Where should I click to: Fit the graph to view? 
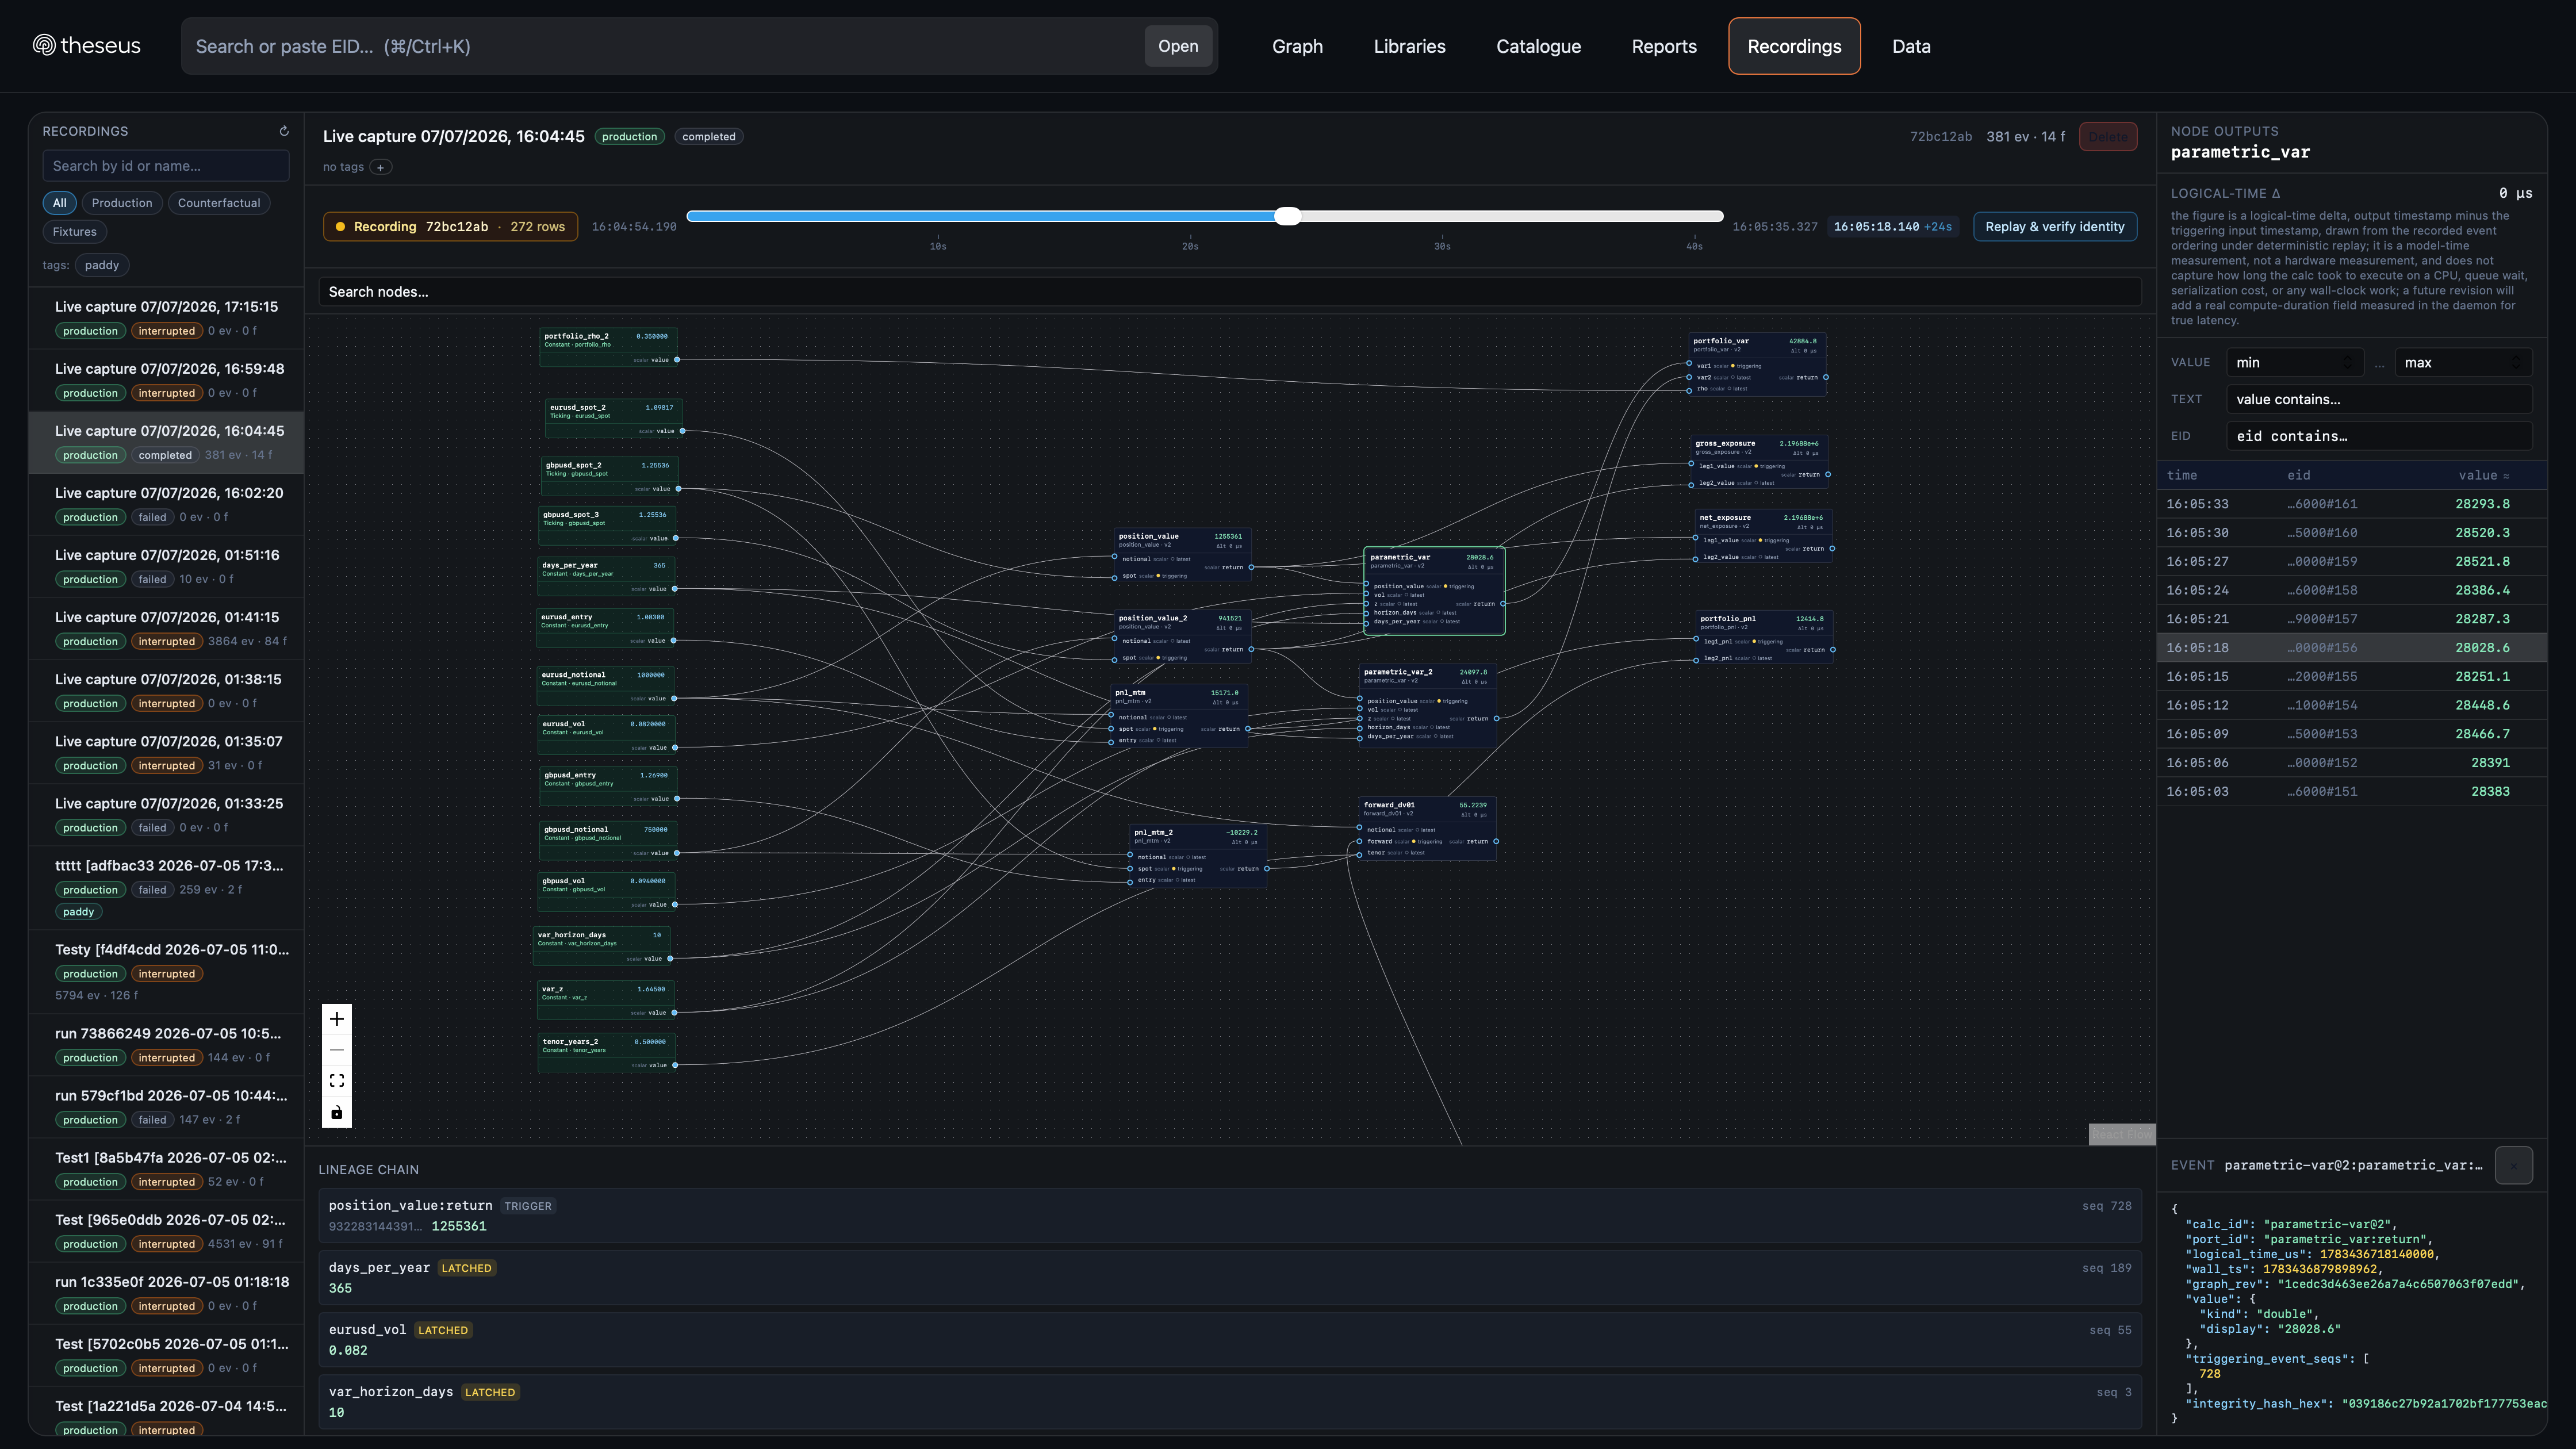pyautogui.click(x=337, y=1081)
